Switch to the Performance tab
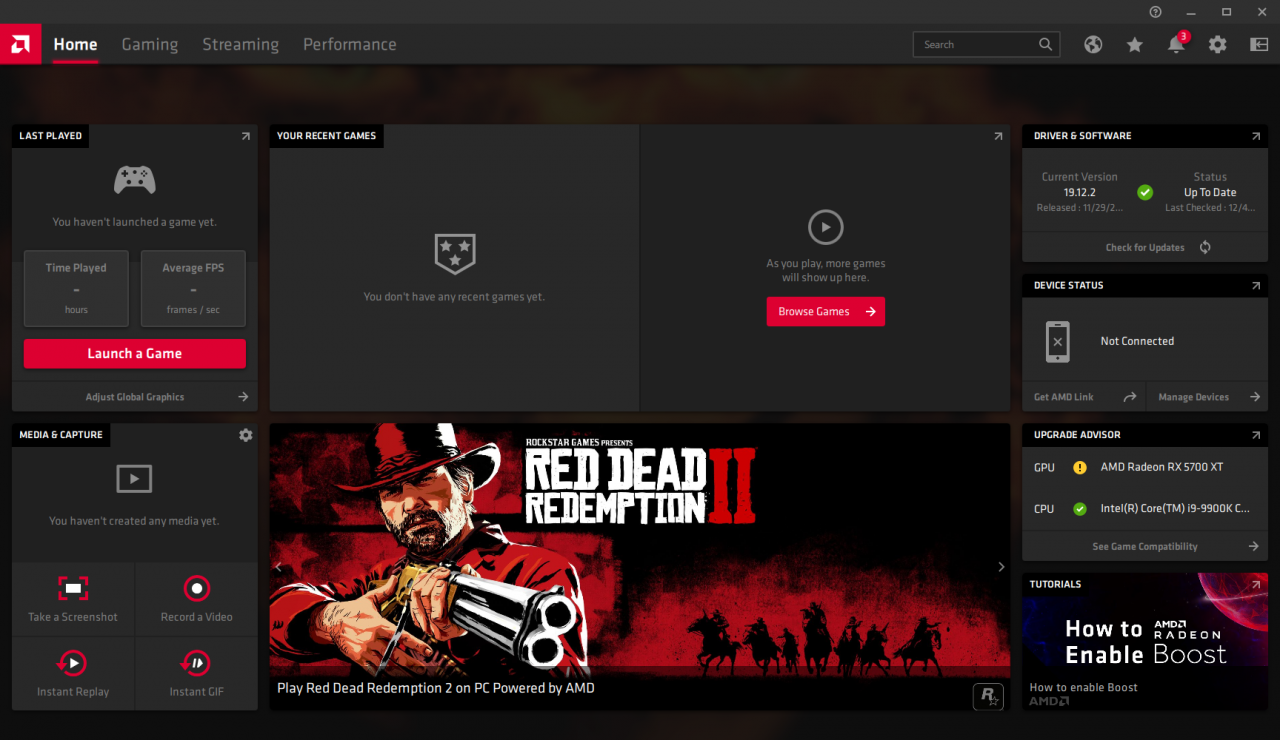 click(350, 44)
